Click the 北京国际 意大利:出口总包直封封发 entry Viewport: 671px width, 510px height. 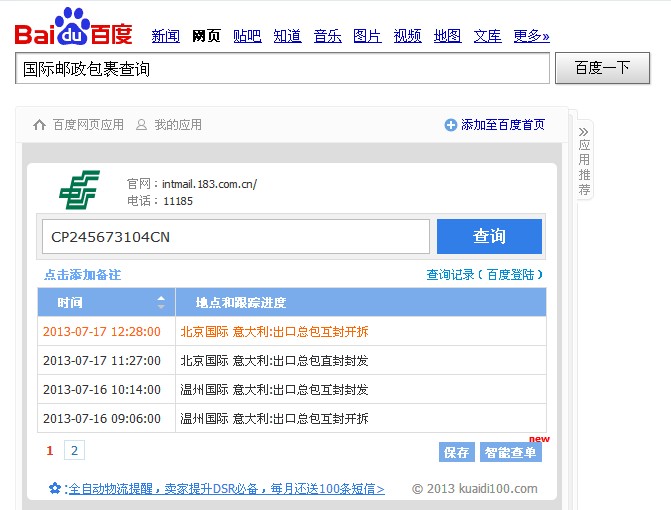[x=274, y=361]
